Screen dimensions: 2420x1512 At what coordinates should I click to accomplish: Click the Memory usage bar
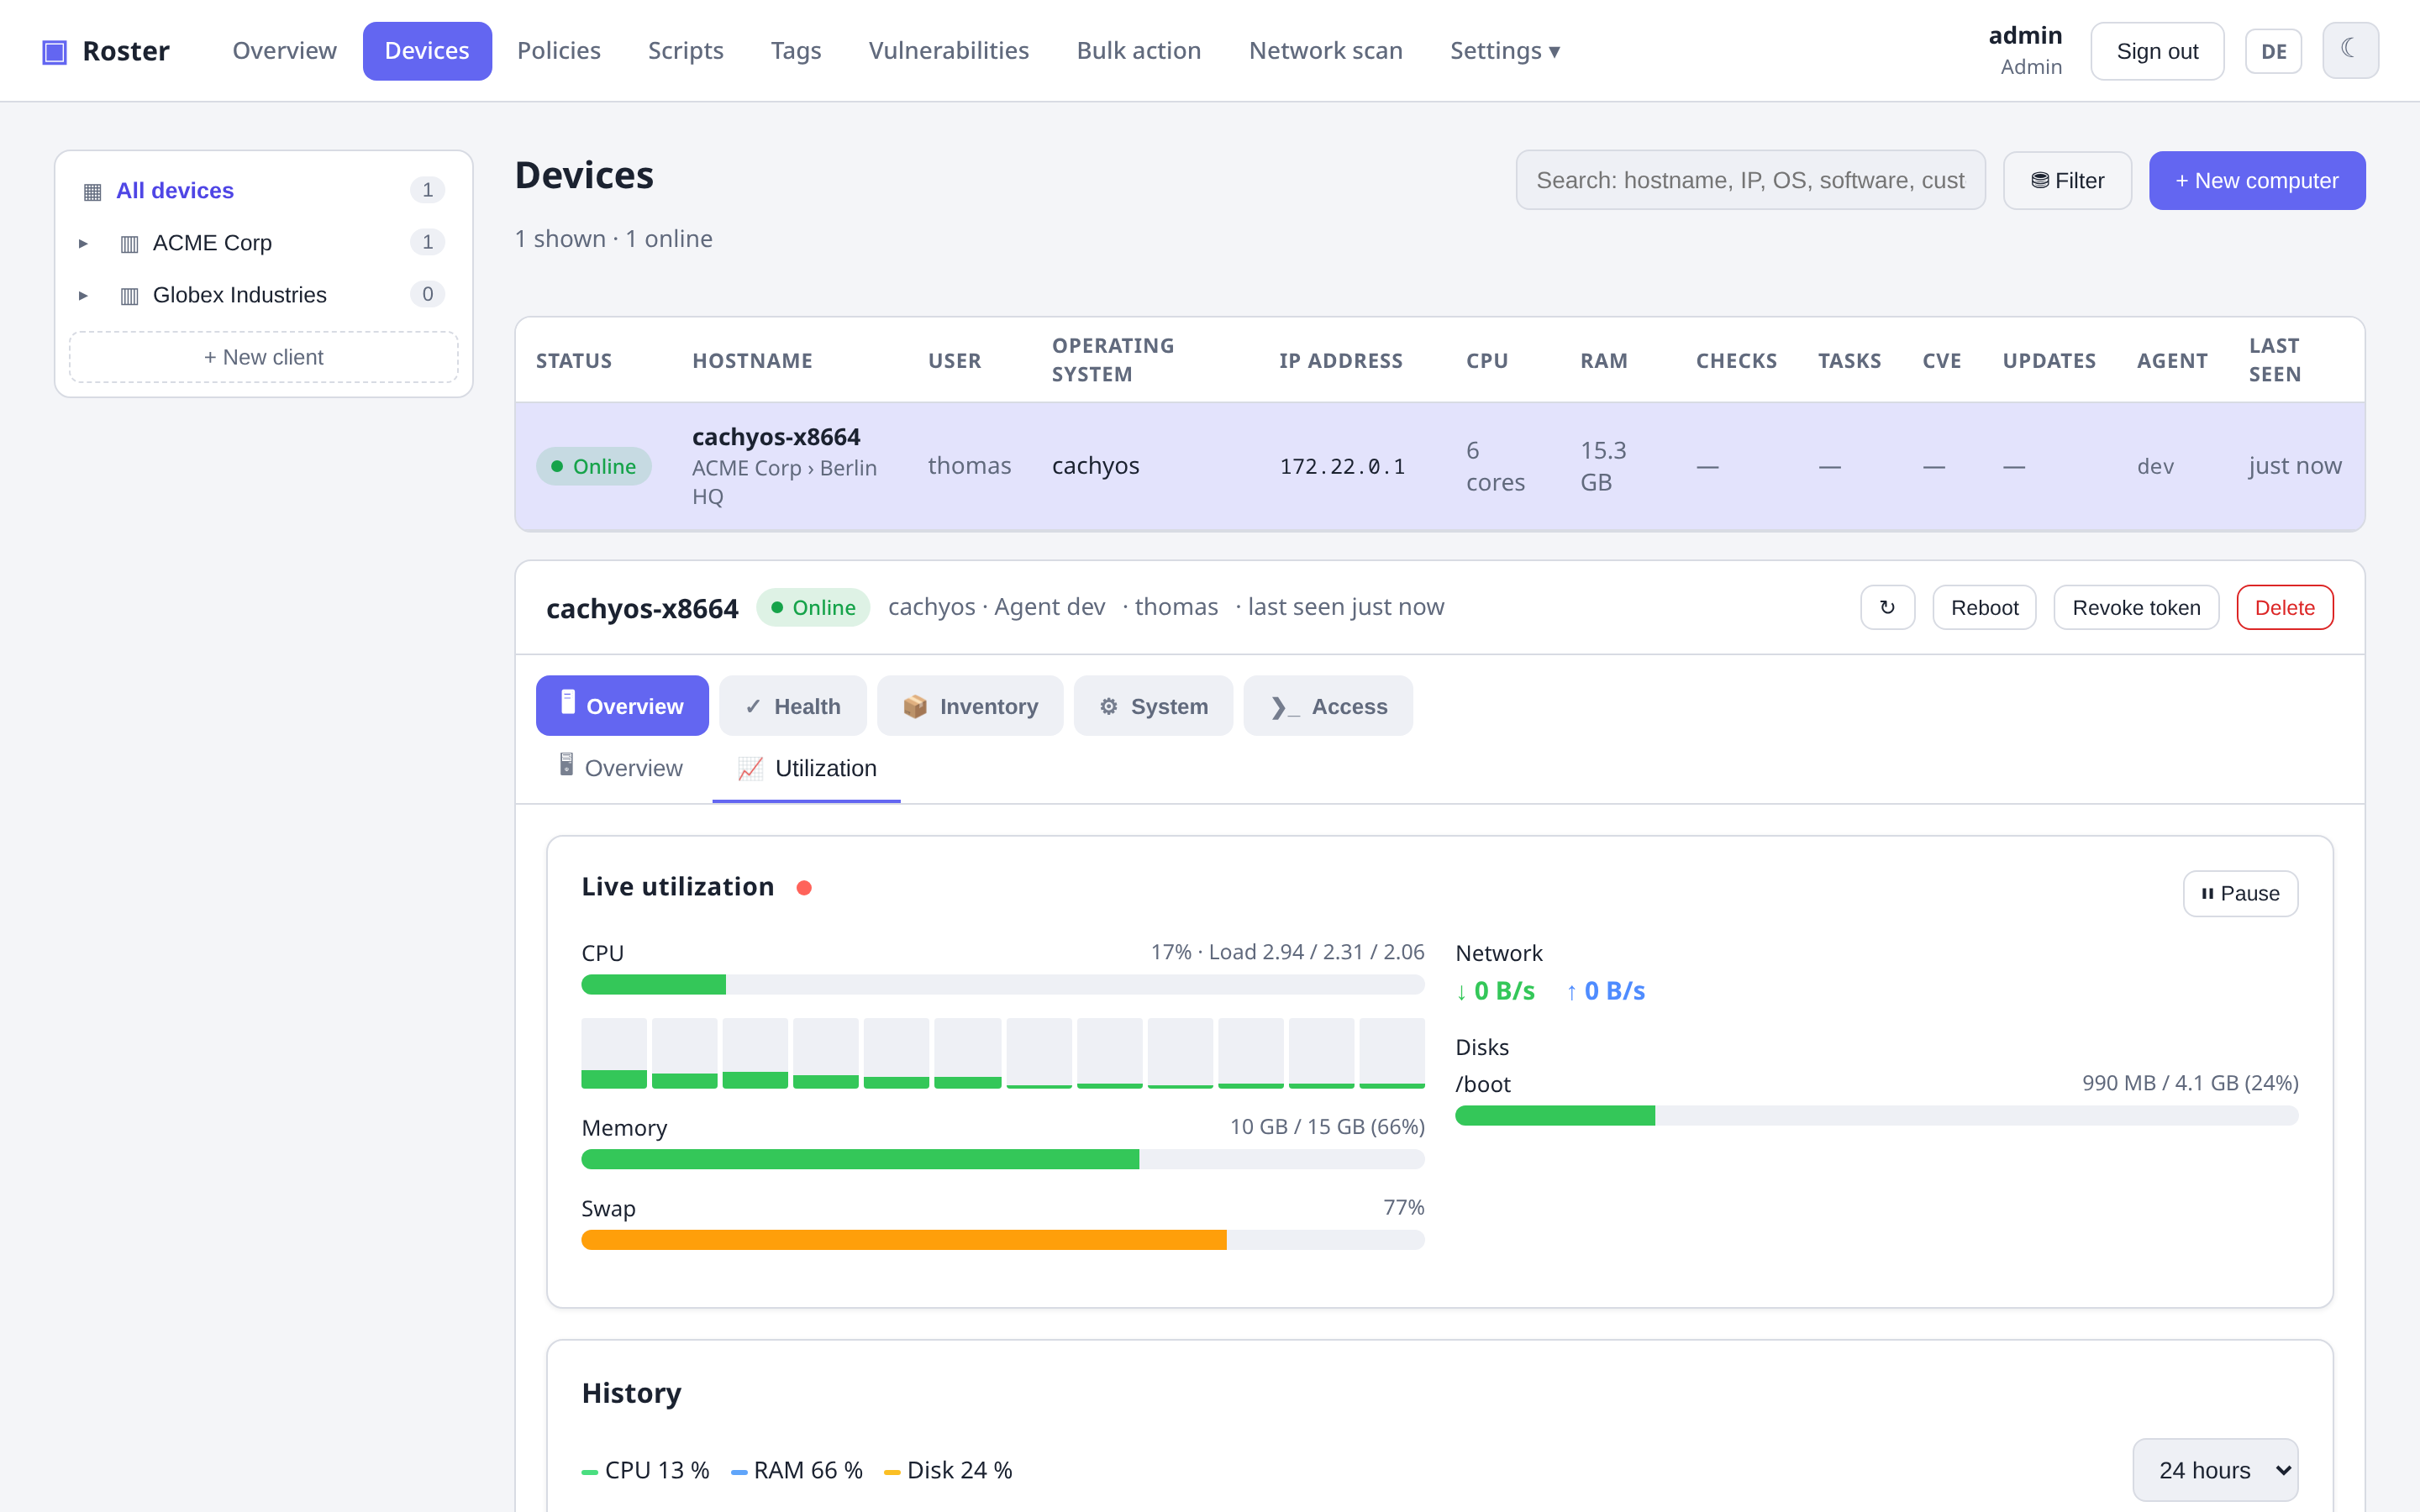pos(1003,1159)
